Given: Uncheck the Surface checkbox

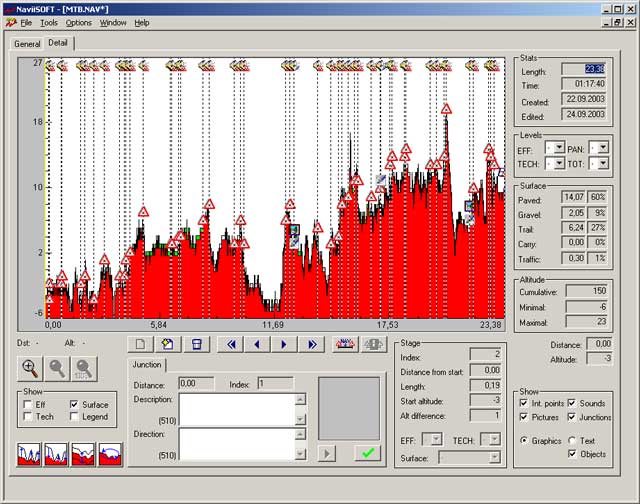Looking at the screenshot, I should tap(74, 404).
